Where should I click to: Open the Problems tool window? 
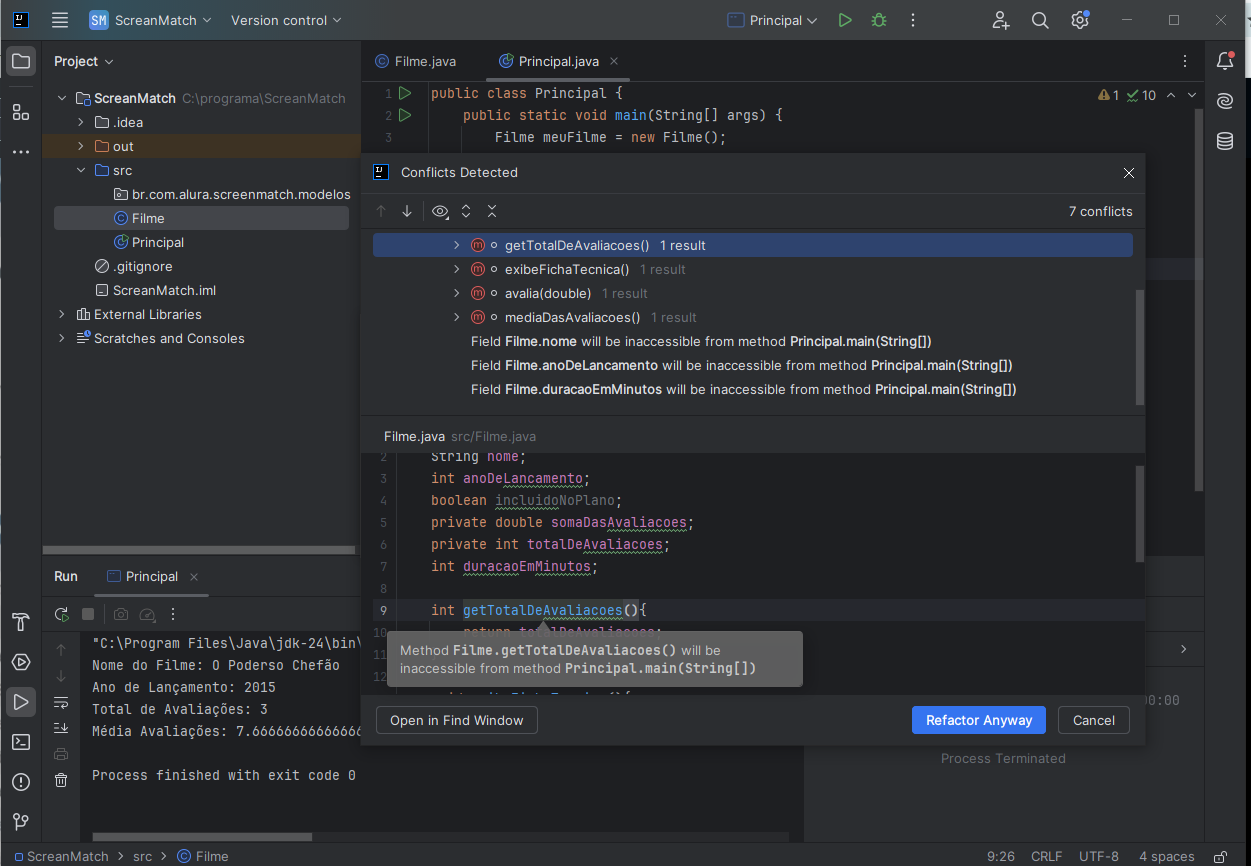tap(21, 782)
